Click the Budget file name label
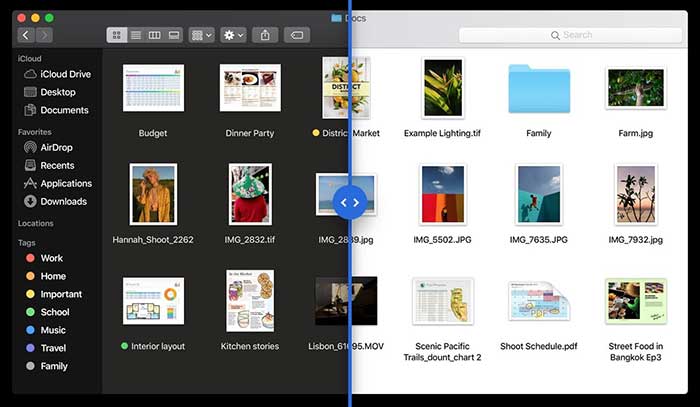 point(153,133)
